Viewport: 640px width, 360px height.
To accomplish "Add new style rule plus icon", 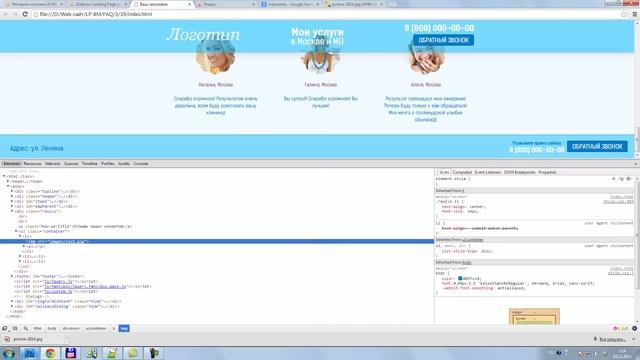I will tap(613, 179).
